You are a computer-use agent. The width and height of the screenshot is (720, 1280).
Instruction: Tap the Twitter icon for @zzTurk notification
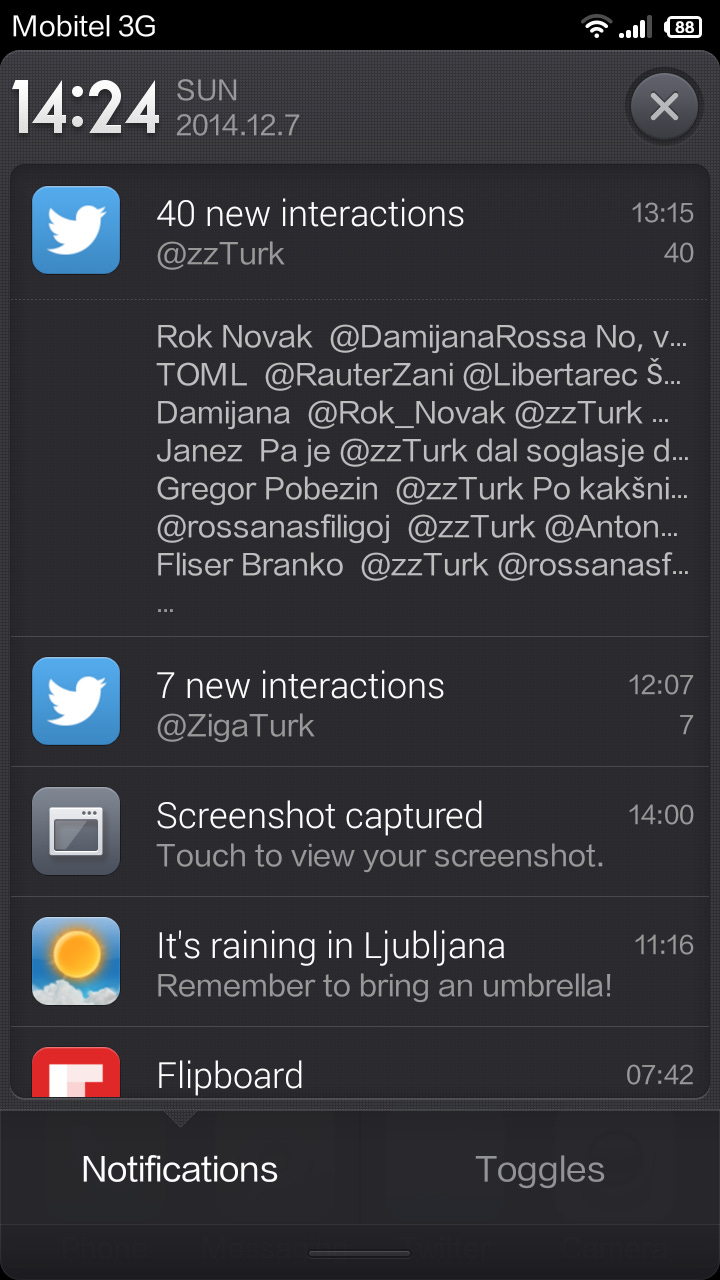click(x=76, y=230)
